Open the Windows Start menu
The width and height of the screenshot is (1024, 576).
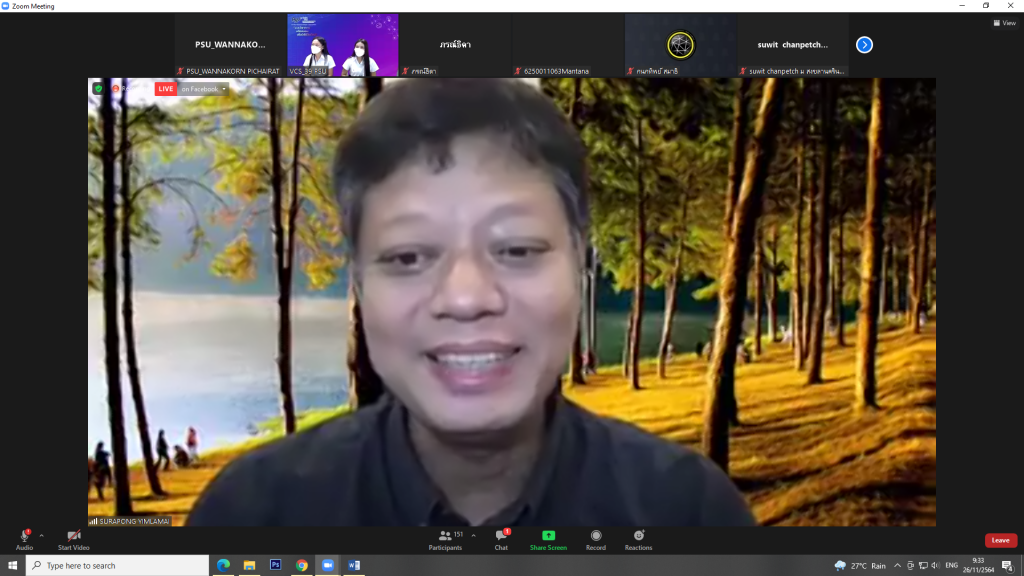(12, 565)
